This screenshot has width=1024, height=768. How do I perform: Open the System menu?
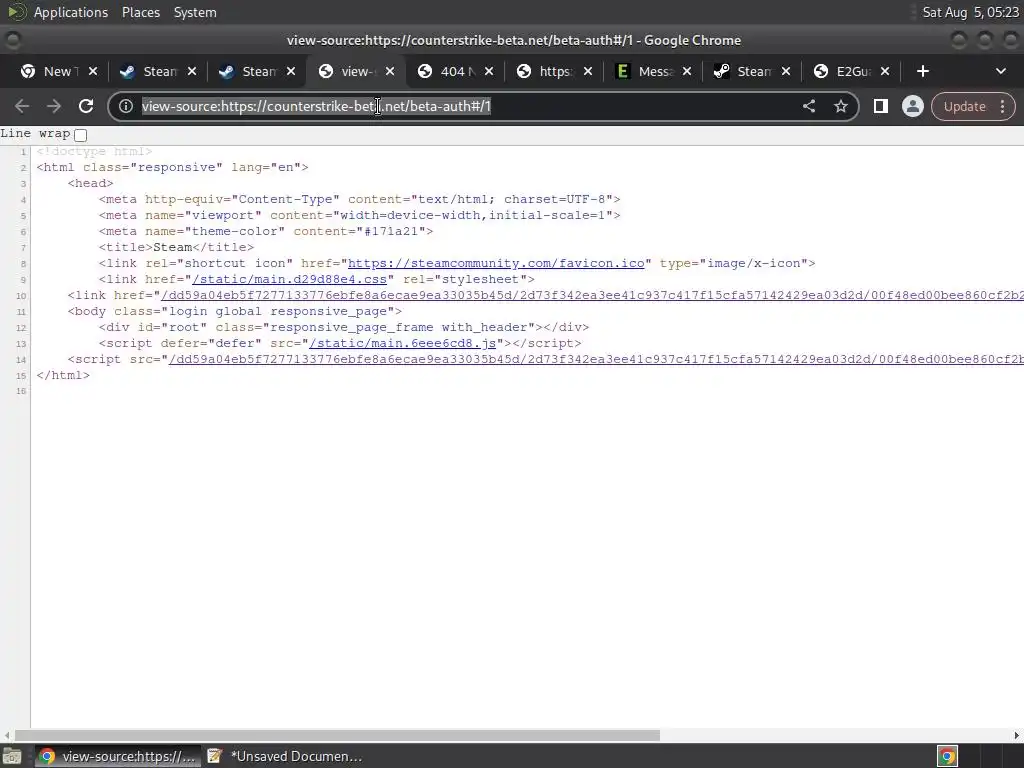195,12
